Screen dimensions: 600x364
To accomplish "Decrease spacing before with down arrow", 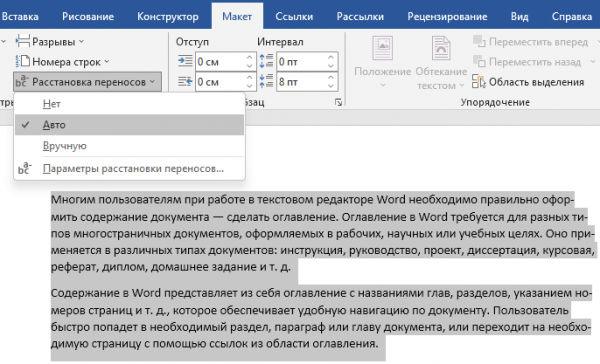I will (x=331, y=66).
